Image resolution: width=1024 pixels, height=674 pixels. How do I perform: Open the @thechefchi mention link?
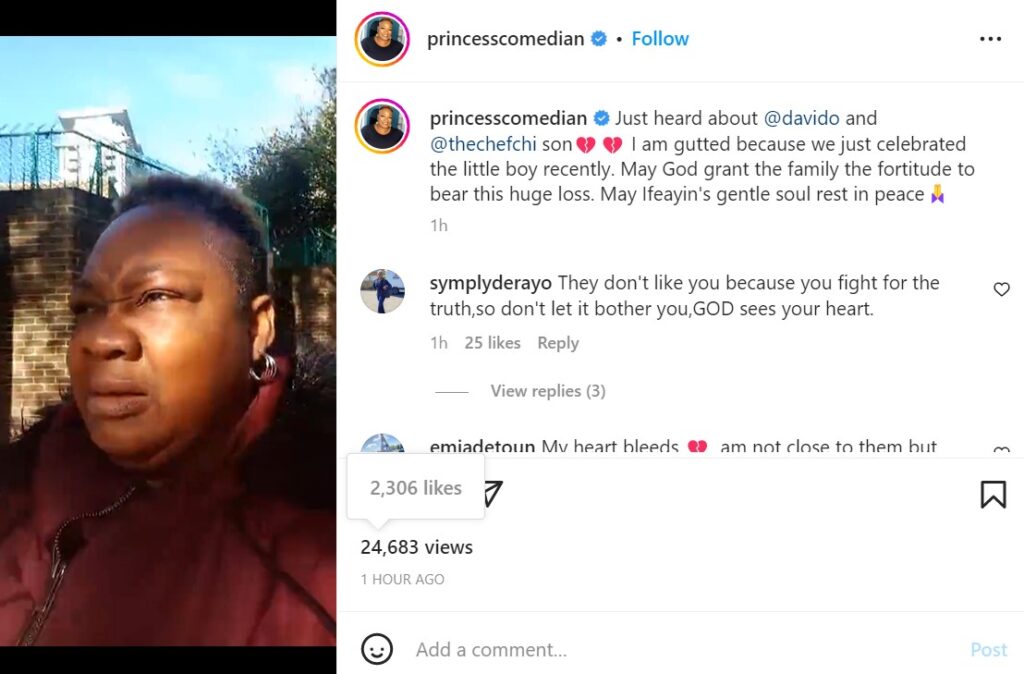click(483, 144)
